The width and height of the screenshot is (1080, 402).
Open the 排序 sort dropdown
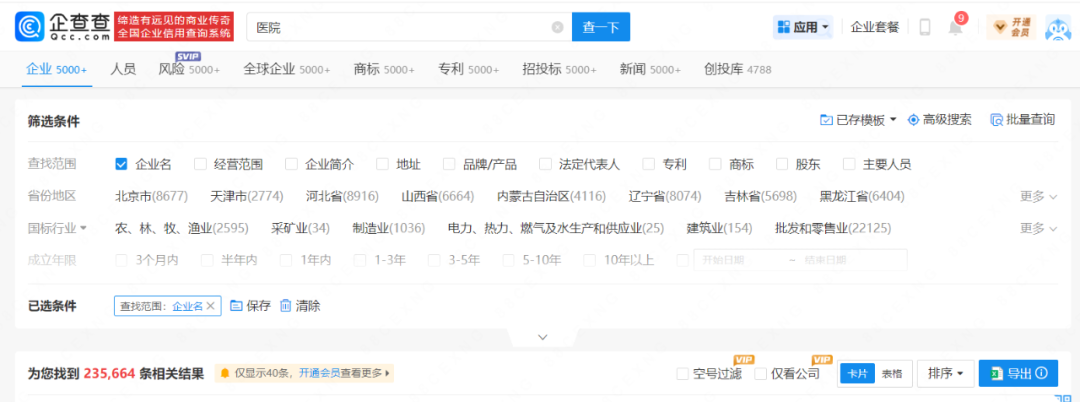(x=945, y=374)
